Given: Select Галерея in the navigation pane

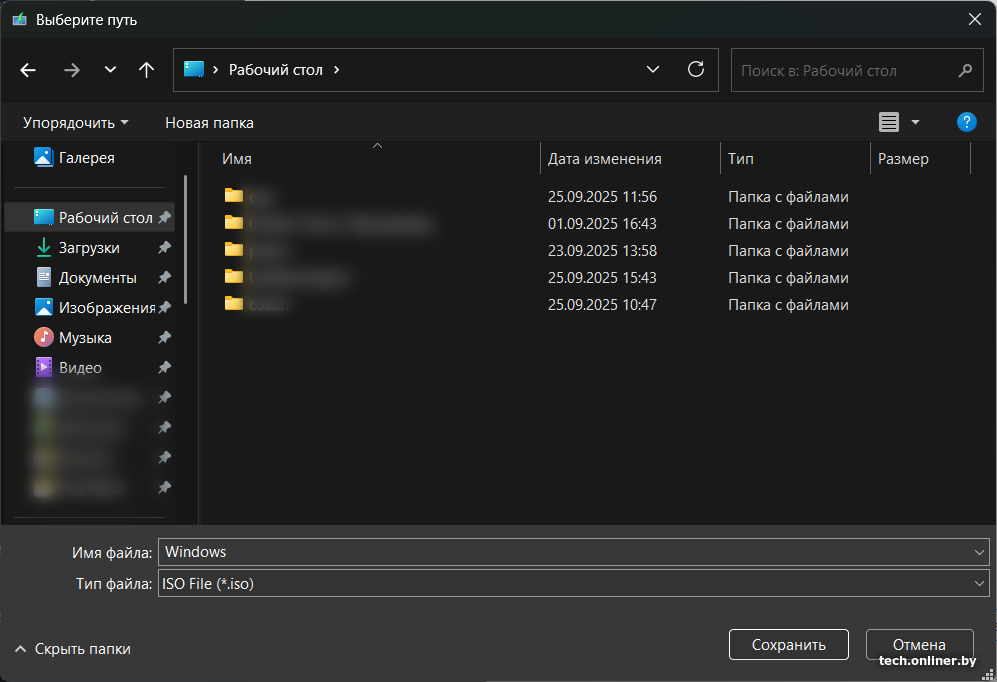Looking at the screenshot, I should [x=86, y=158].
